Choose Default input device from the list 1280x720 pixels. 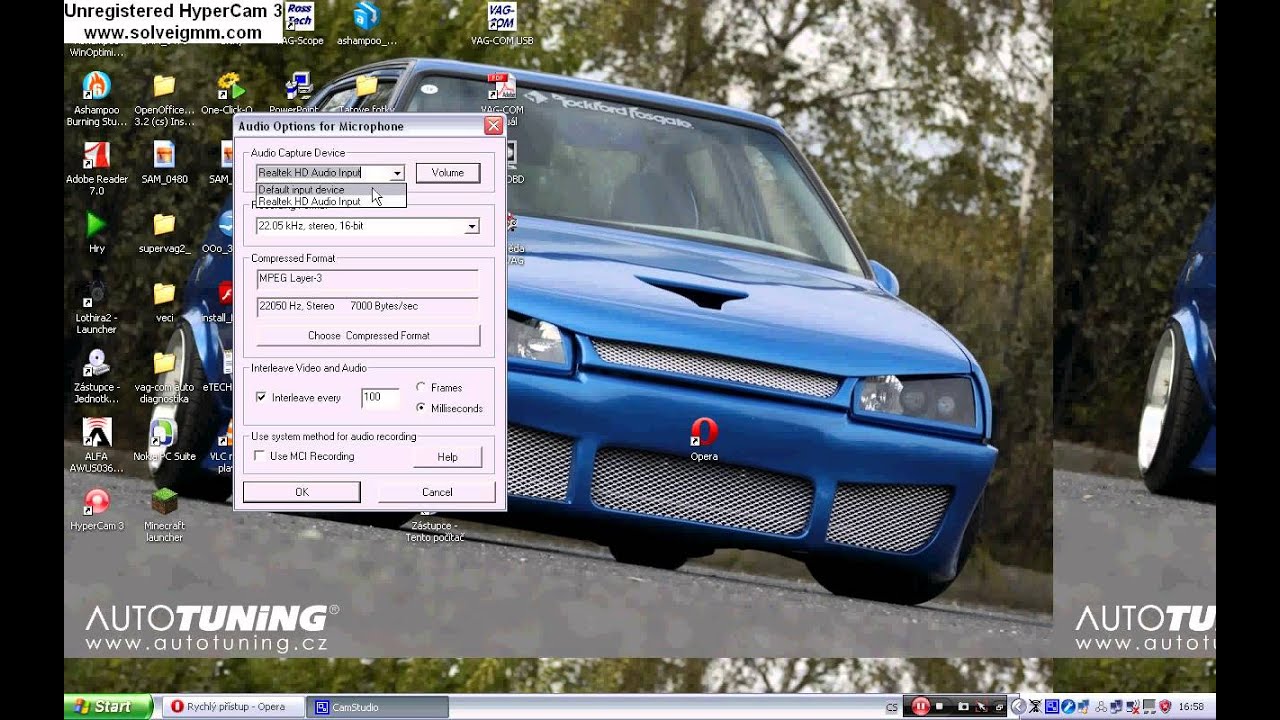tap(331, 189)
